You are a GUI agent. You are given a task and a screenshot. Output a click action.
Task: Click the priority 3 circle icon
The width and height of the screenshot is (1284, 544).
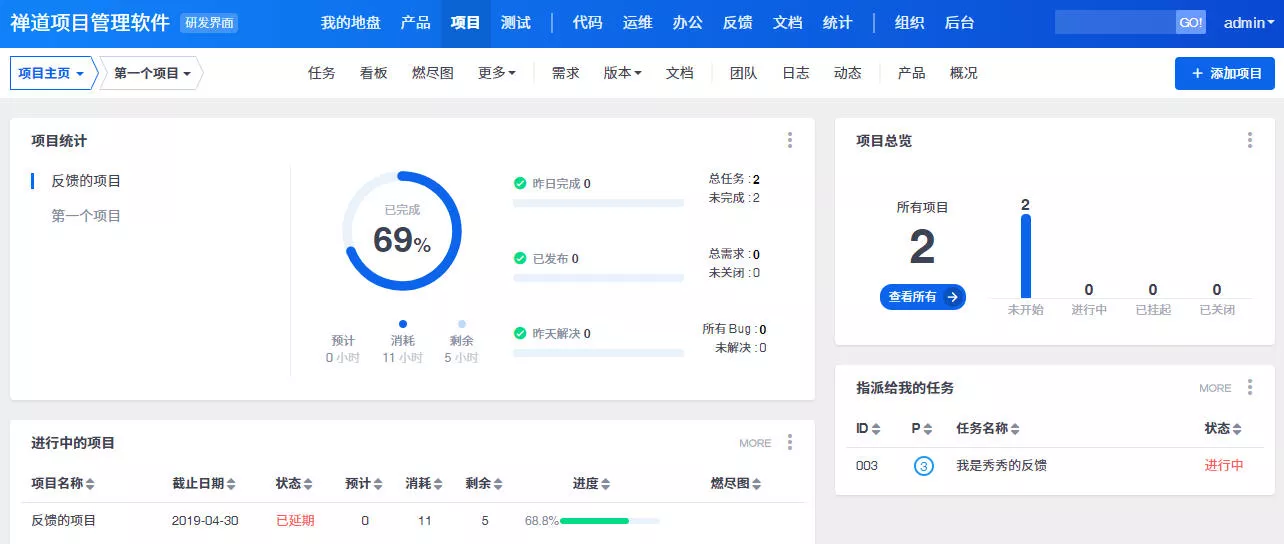(x=924, y=466)
